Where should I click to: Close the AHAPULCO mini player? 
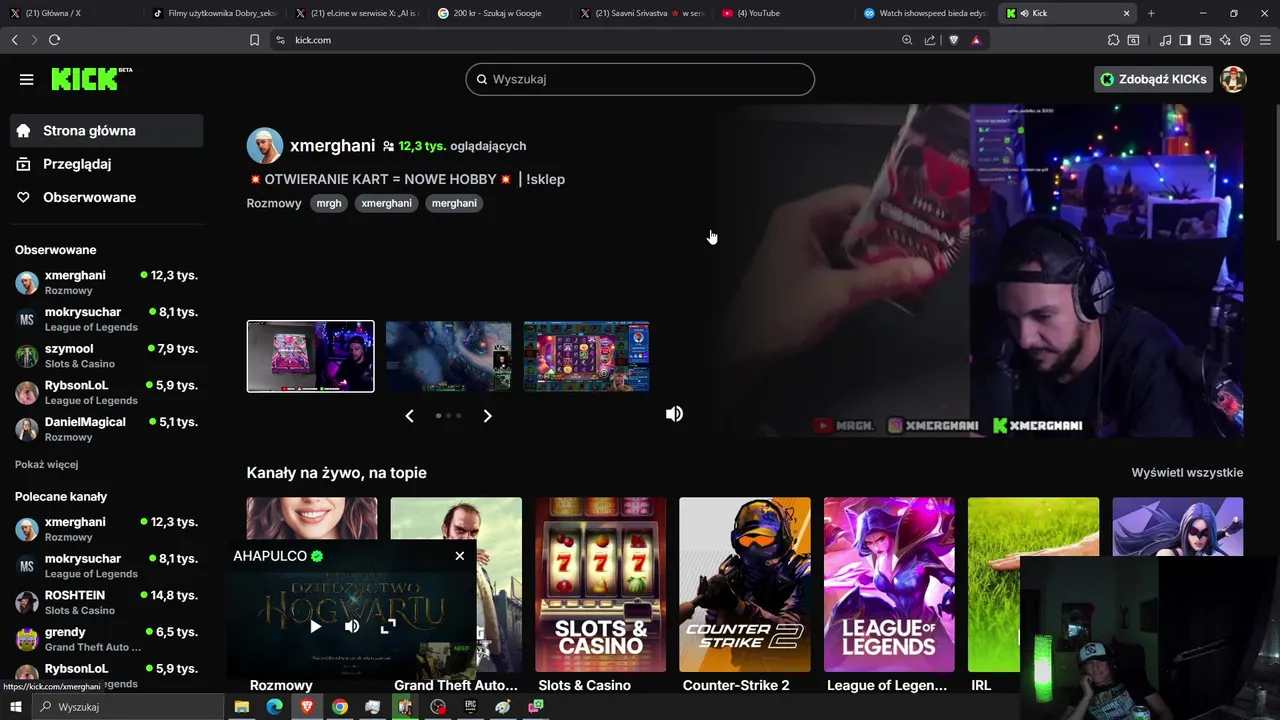[460, 556]
